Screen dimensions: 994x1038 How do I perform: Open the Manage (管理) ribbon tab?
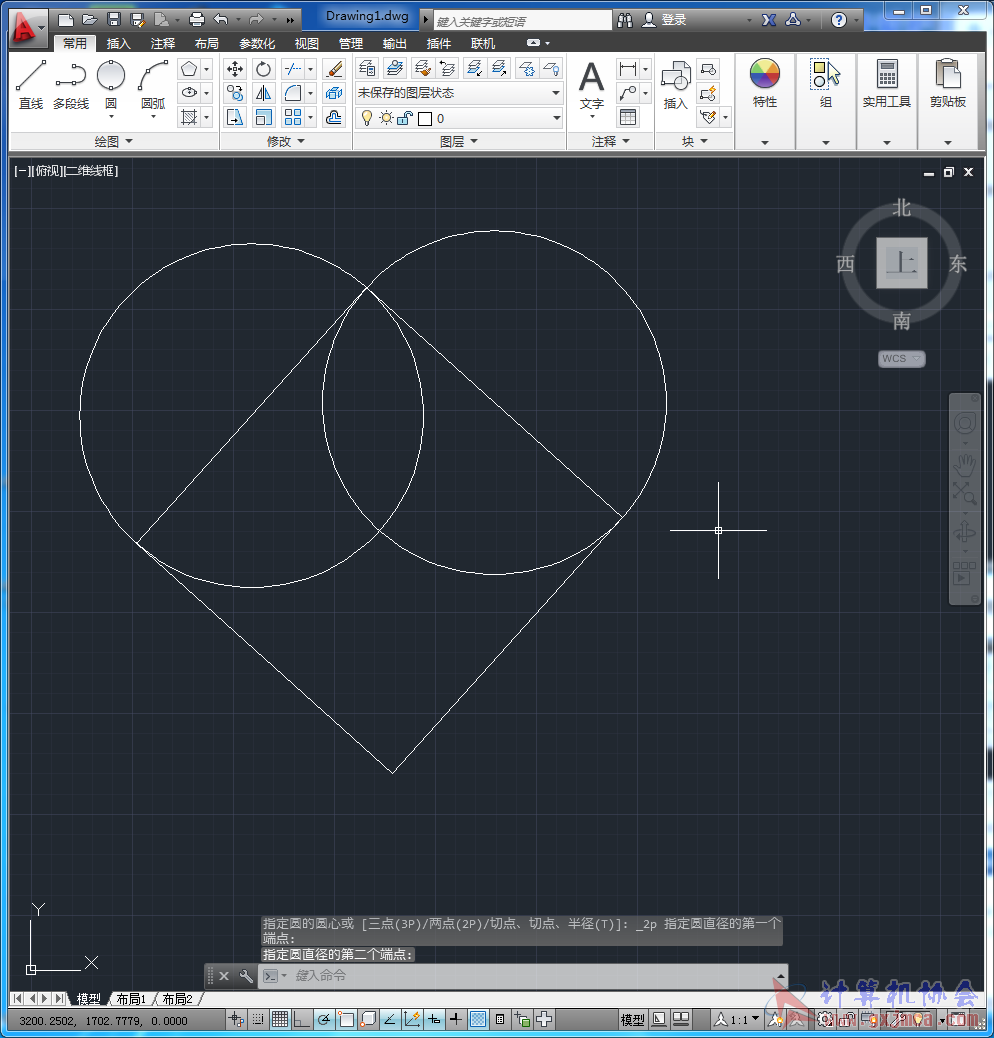(x=350, y=44)
